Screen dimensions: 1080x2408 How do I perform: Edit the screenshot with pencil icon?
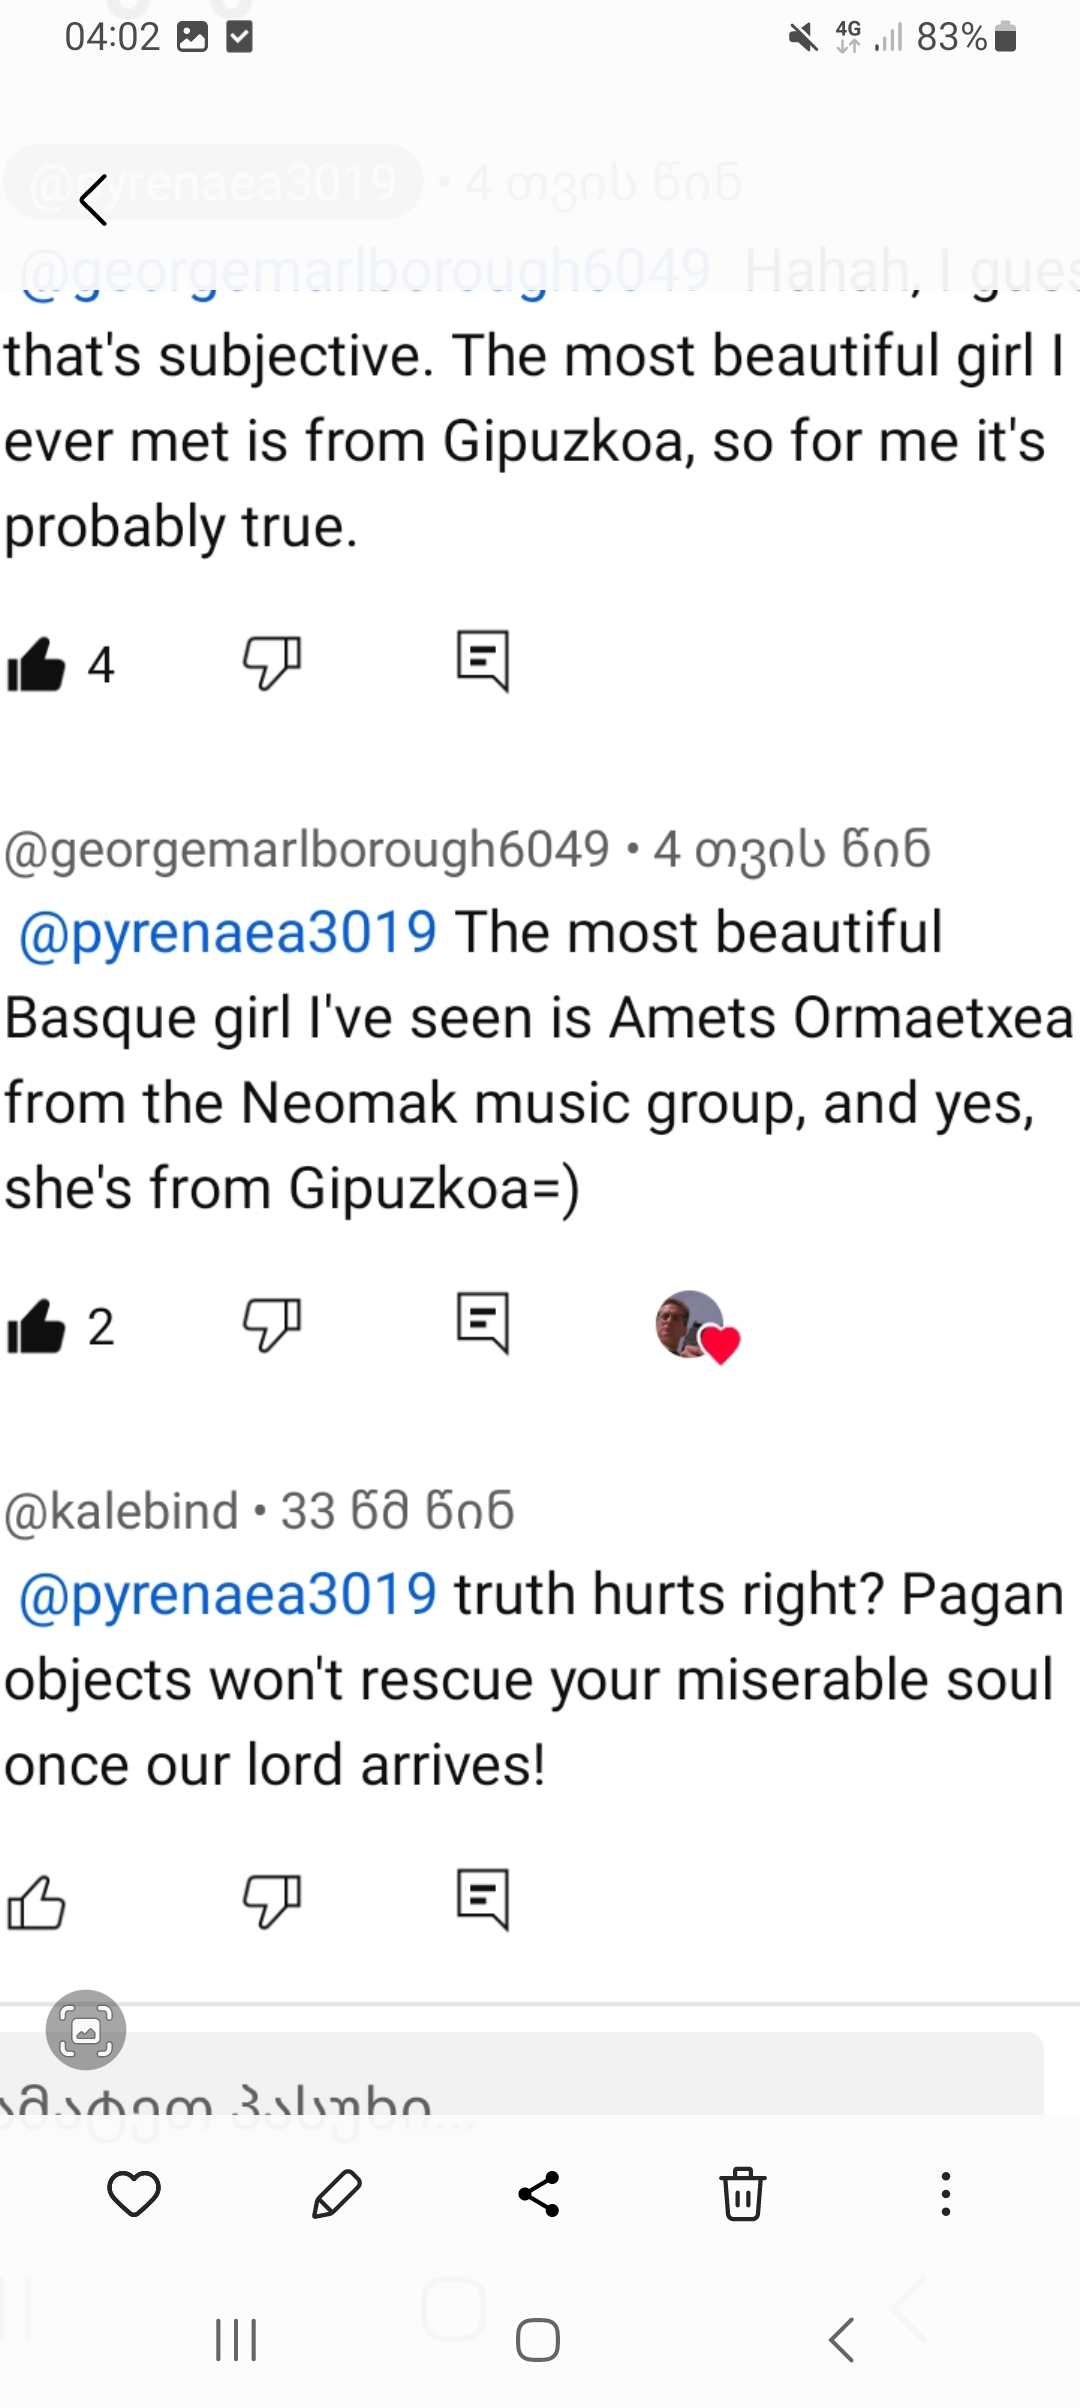(x=337, y=2195)
